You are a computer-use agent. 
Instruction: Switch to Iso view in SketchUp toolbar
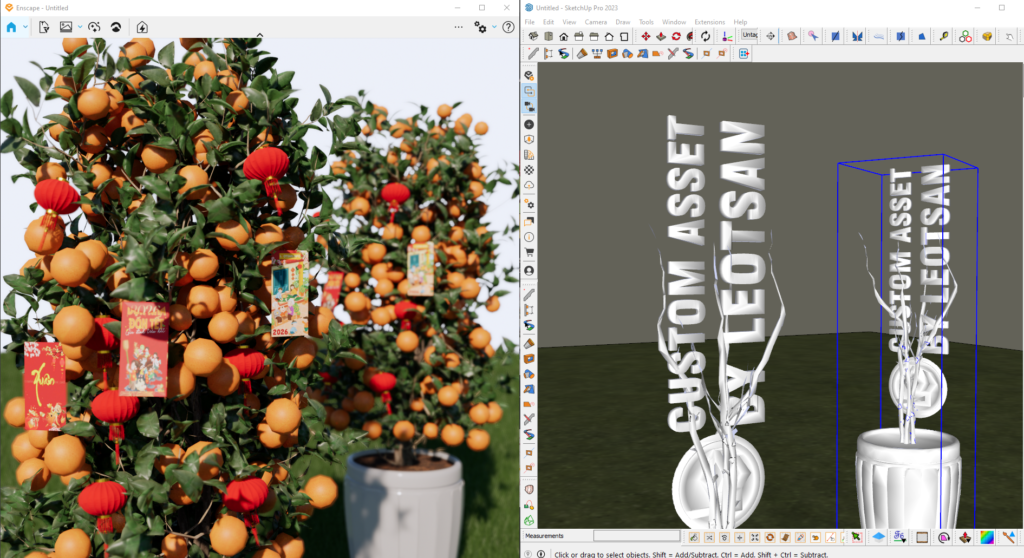[534, 37]
